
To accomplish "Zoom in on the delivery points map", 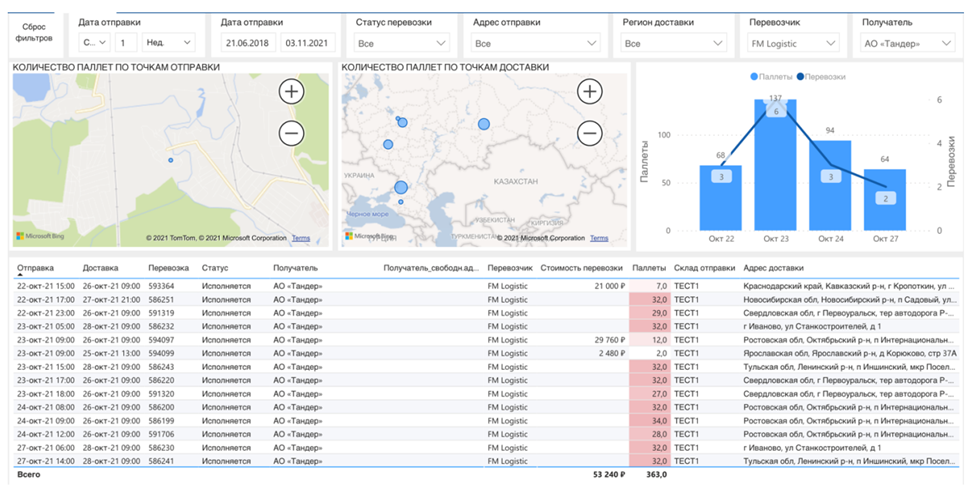I will (589, 92).
